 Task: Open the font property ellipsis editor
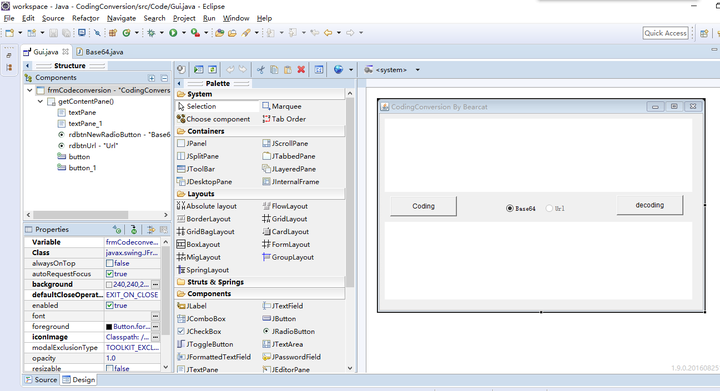155,316
